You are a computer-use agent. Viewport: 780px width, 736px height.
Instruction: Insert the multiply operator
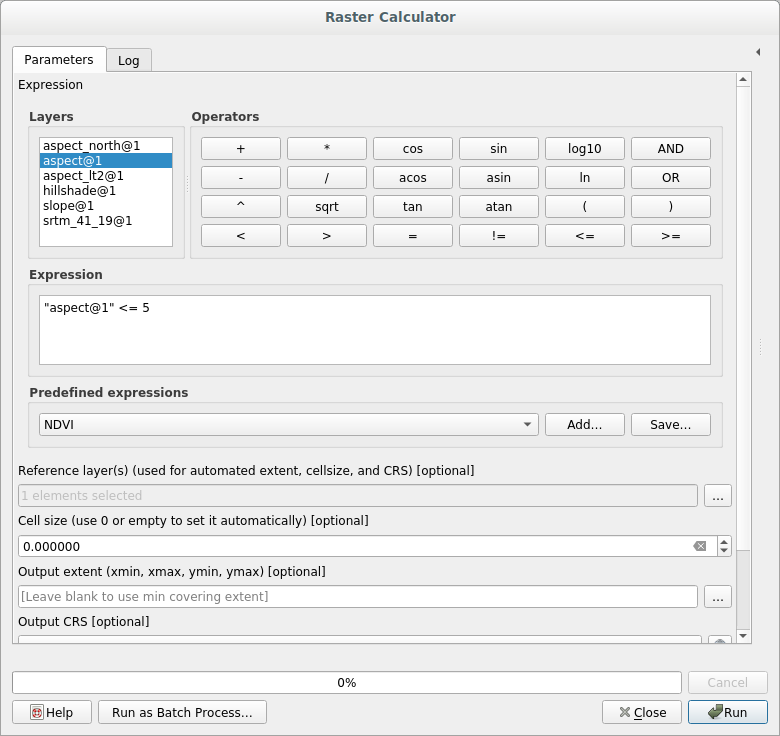(x=326, y=149)
